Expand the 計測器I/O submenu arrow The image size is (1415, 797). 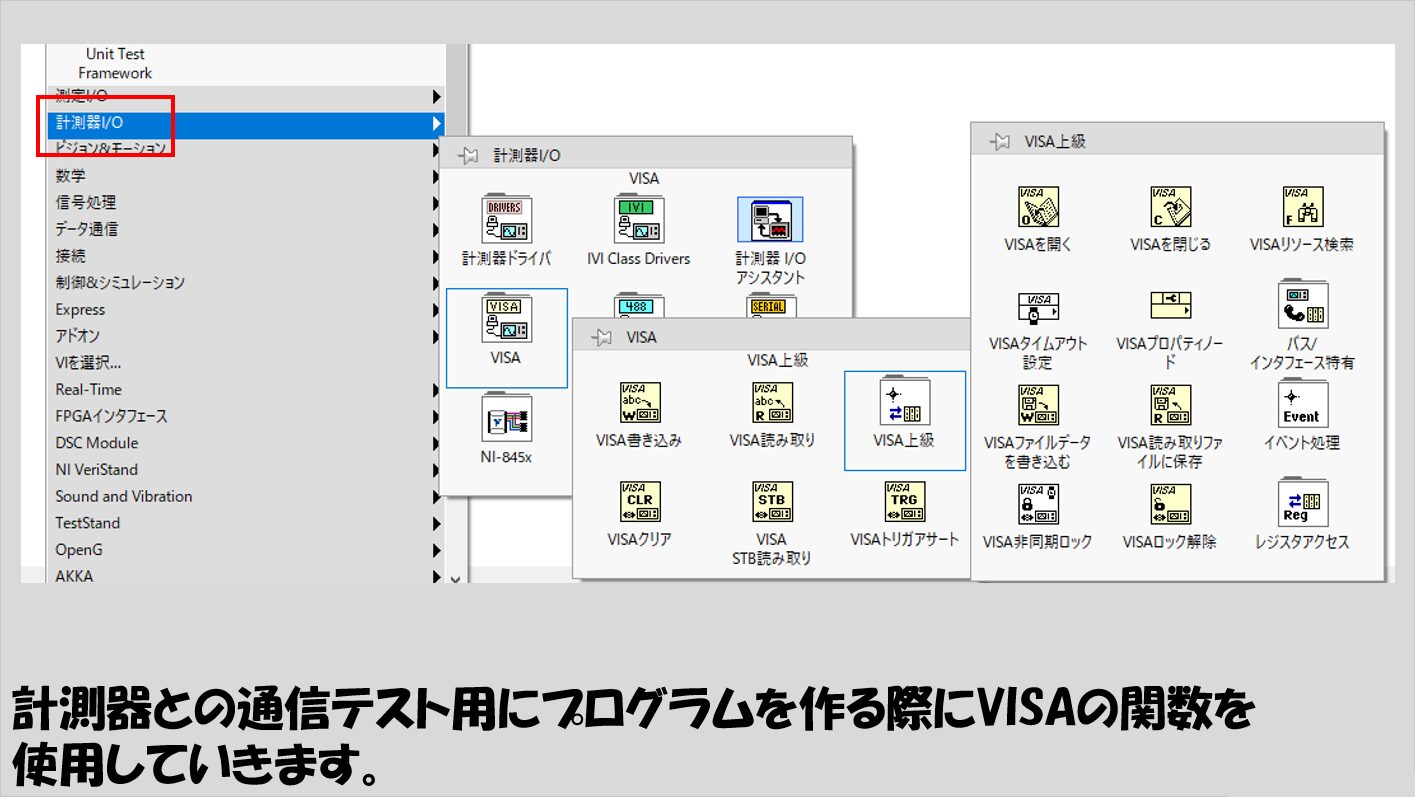[436, 124]
